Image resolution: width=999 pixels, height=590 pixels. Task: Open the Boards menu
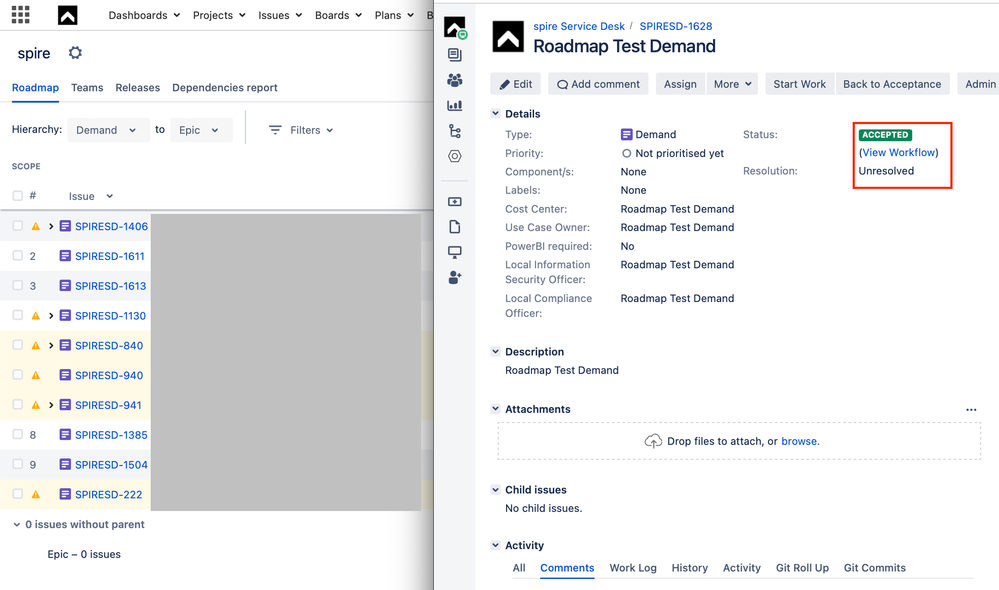[338, 15]
